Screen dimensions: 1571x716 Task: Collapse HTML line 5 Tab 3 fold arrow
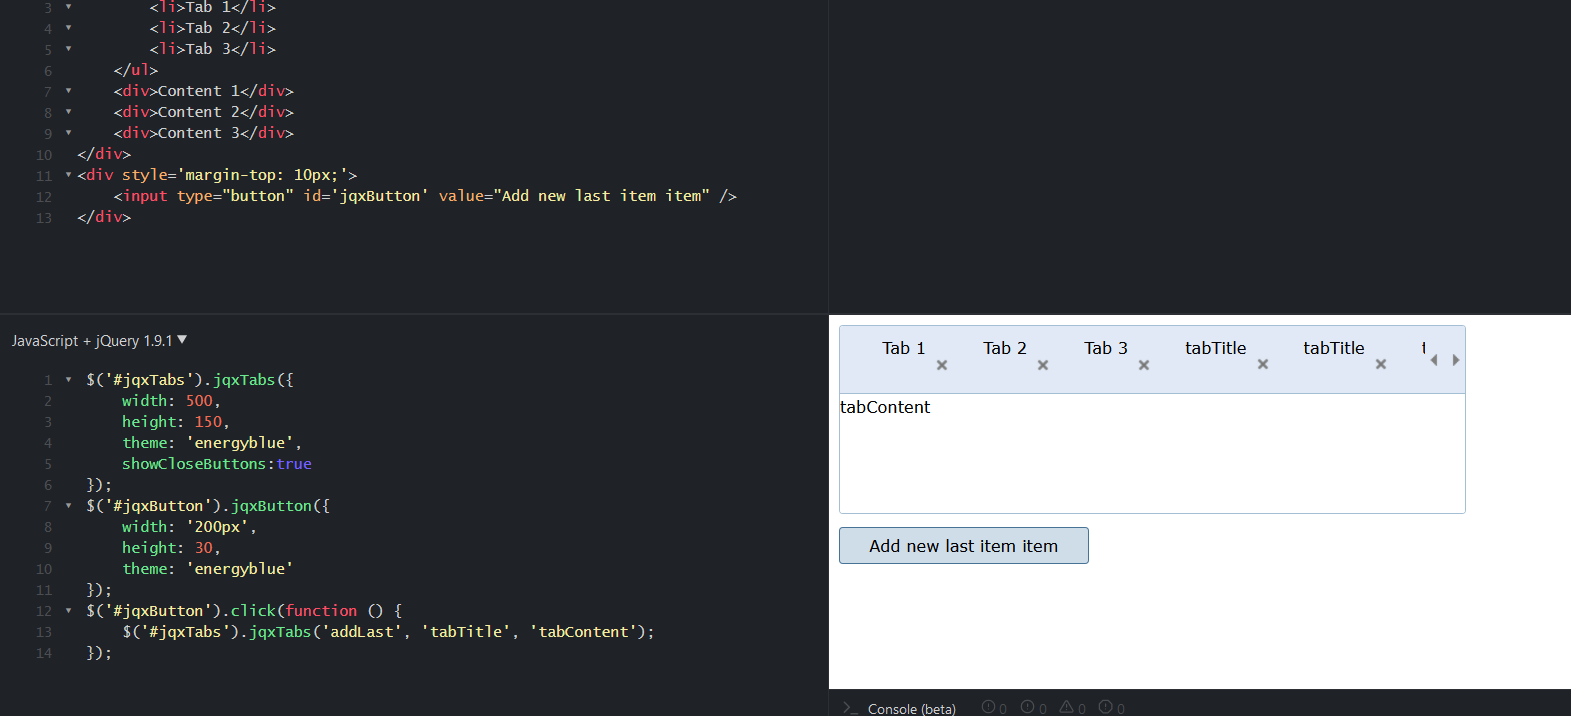(x=68, y=49)
